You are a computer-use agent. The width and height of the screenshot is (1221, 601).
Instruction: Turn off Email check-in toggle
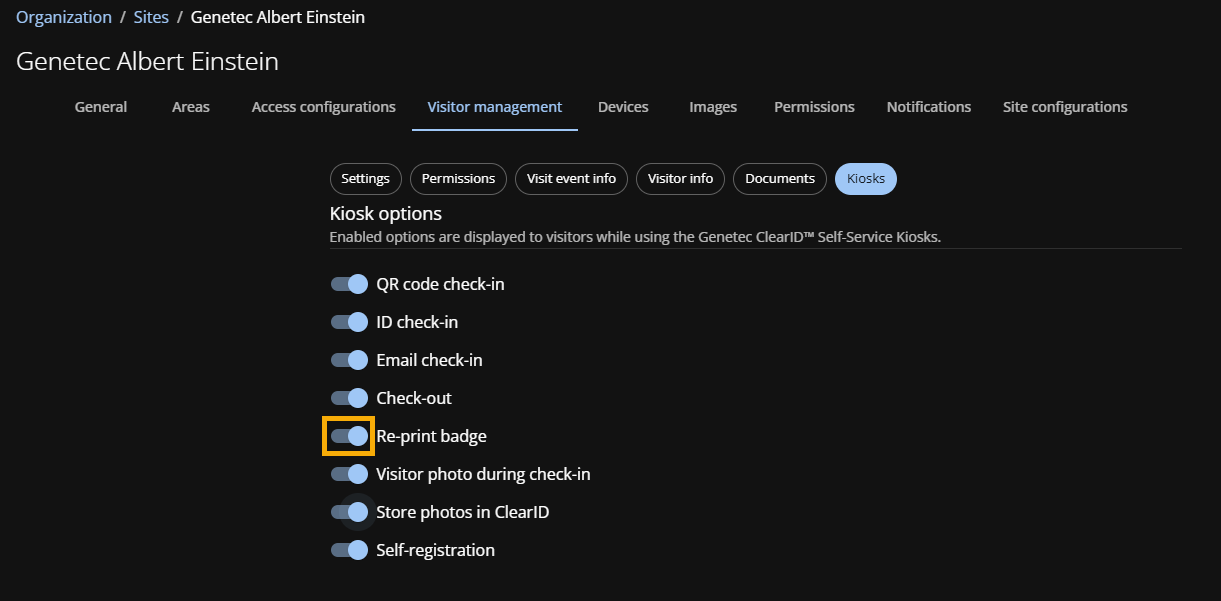[349, 360]
